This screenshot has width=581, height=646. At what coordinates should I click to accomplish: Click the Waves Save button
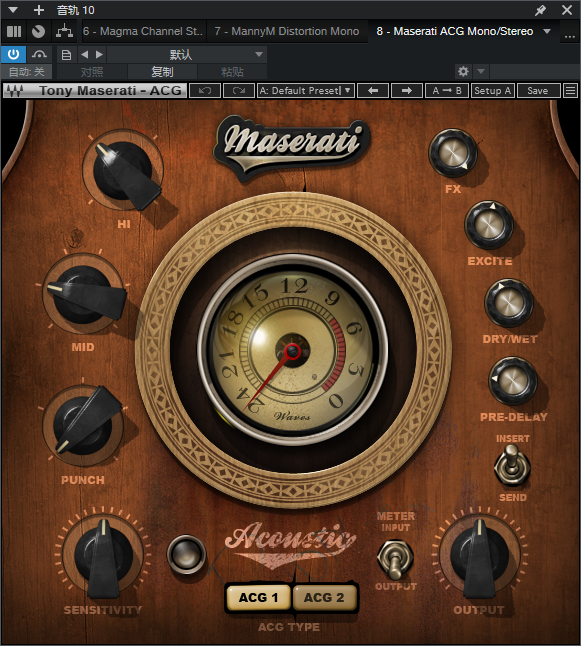pos(538,91)
